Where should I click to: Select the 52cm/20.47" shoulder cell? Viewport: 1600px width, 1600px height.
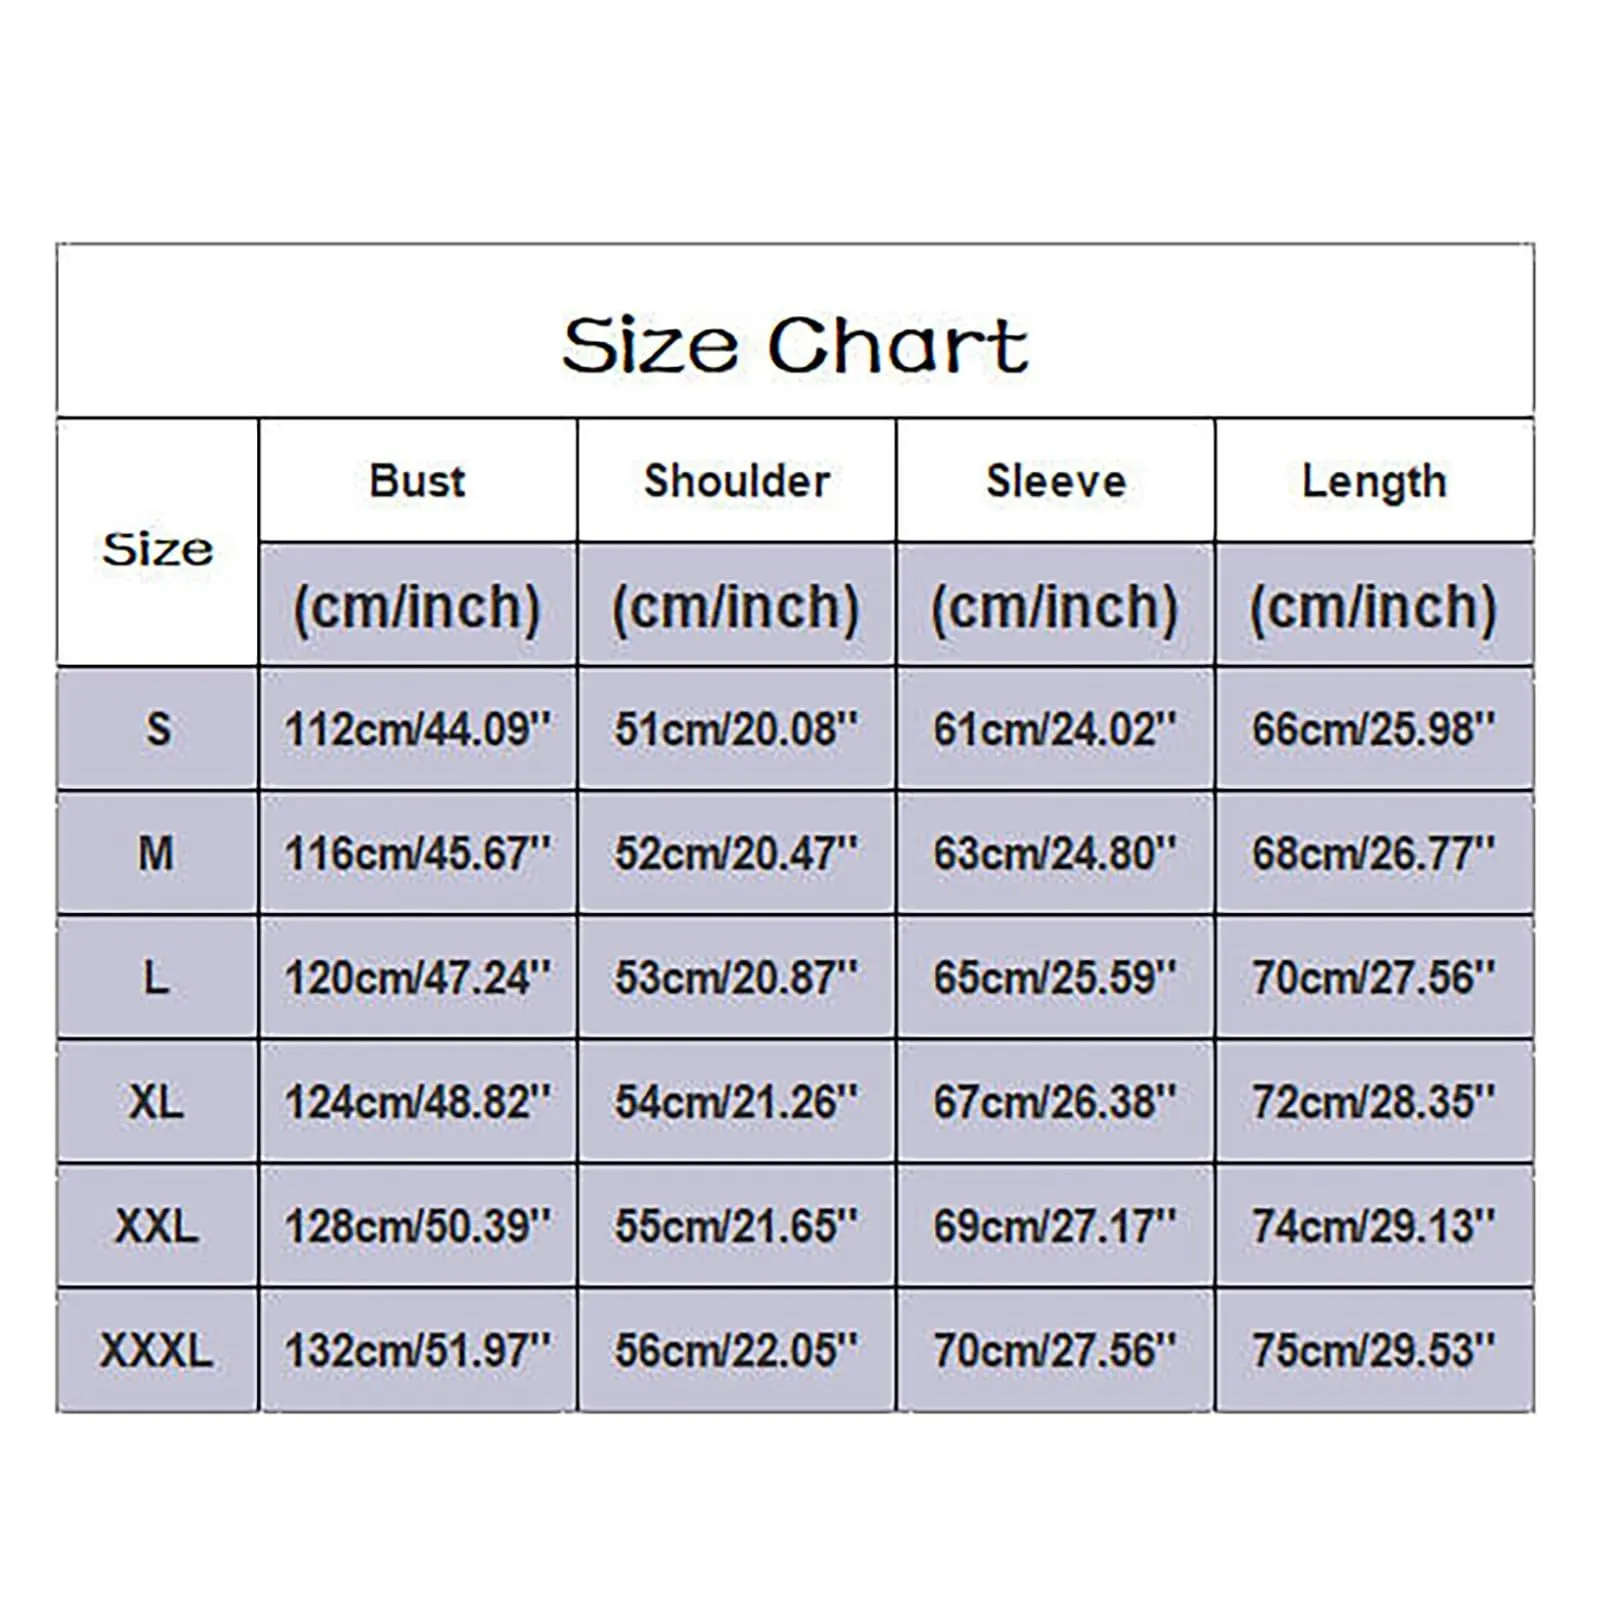point(737,853)
